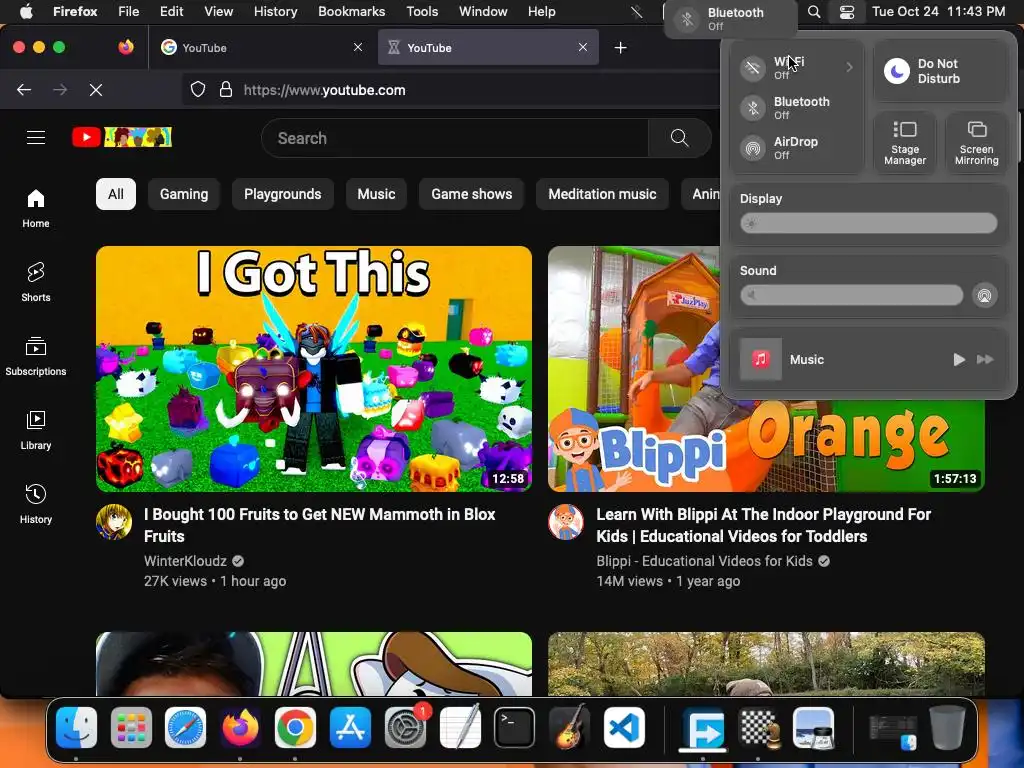
Task: Open WinterKloudz channel avatar
Action: click(114, 522)
